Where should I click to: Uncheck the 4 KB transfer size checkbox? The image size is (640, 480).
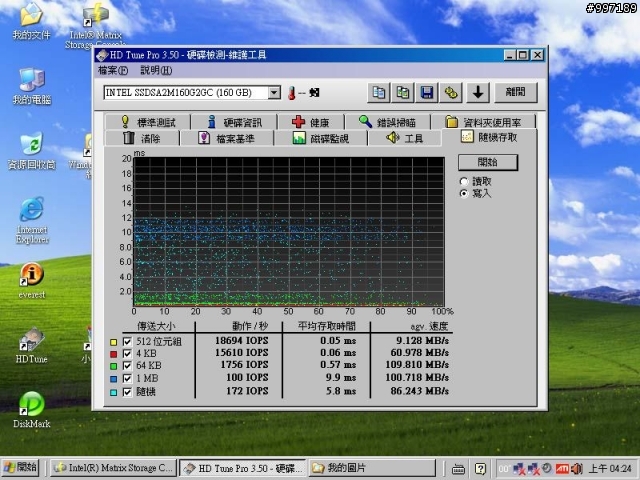point(127,353)
